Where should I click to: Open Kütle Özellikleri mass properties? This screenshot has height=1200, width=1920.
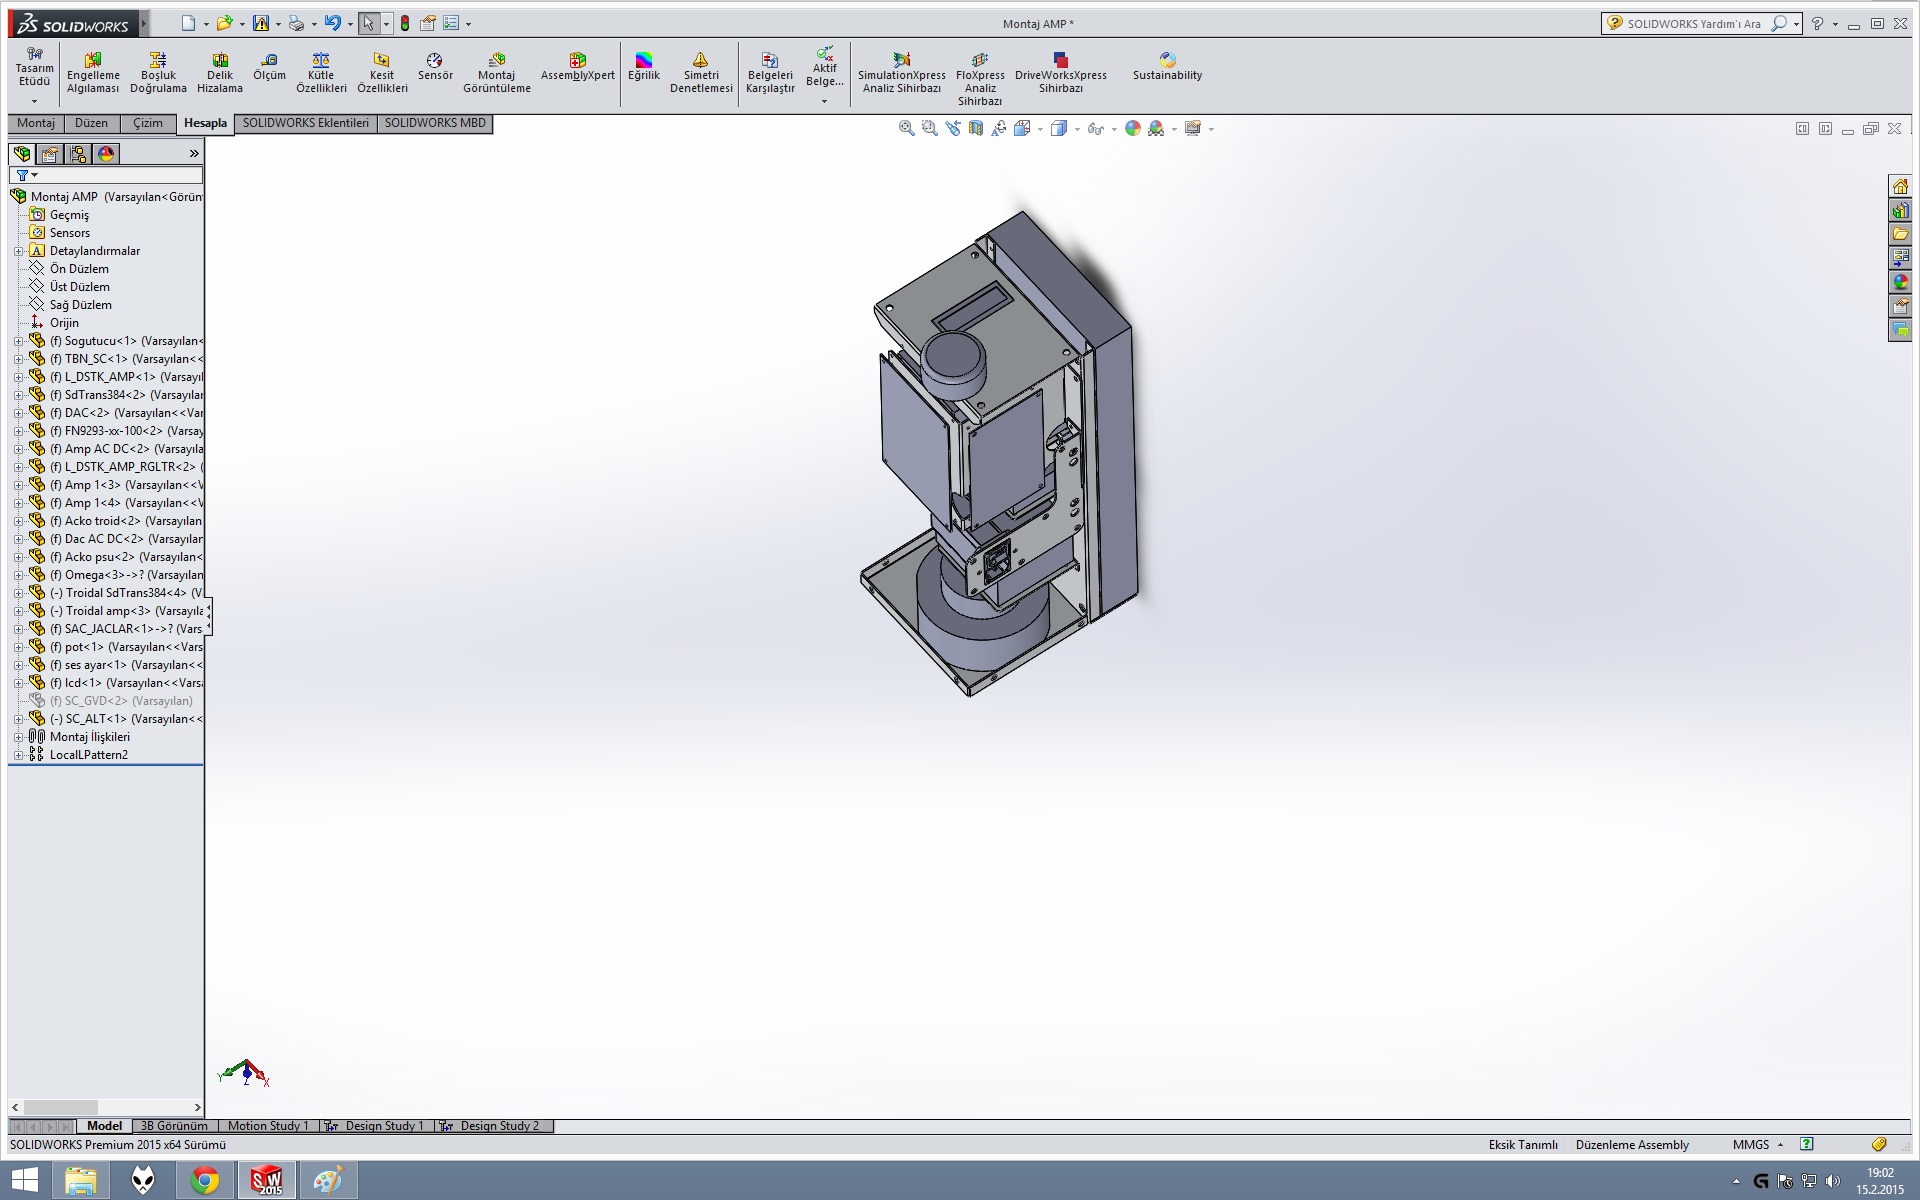[x=321, y=73]
